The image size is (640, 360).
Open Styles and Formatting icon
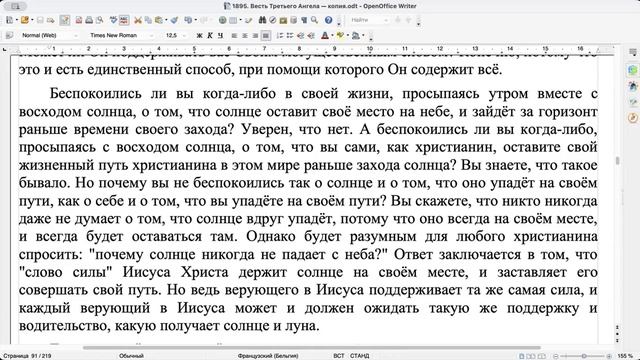(x=9, y=36)
